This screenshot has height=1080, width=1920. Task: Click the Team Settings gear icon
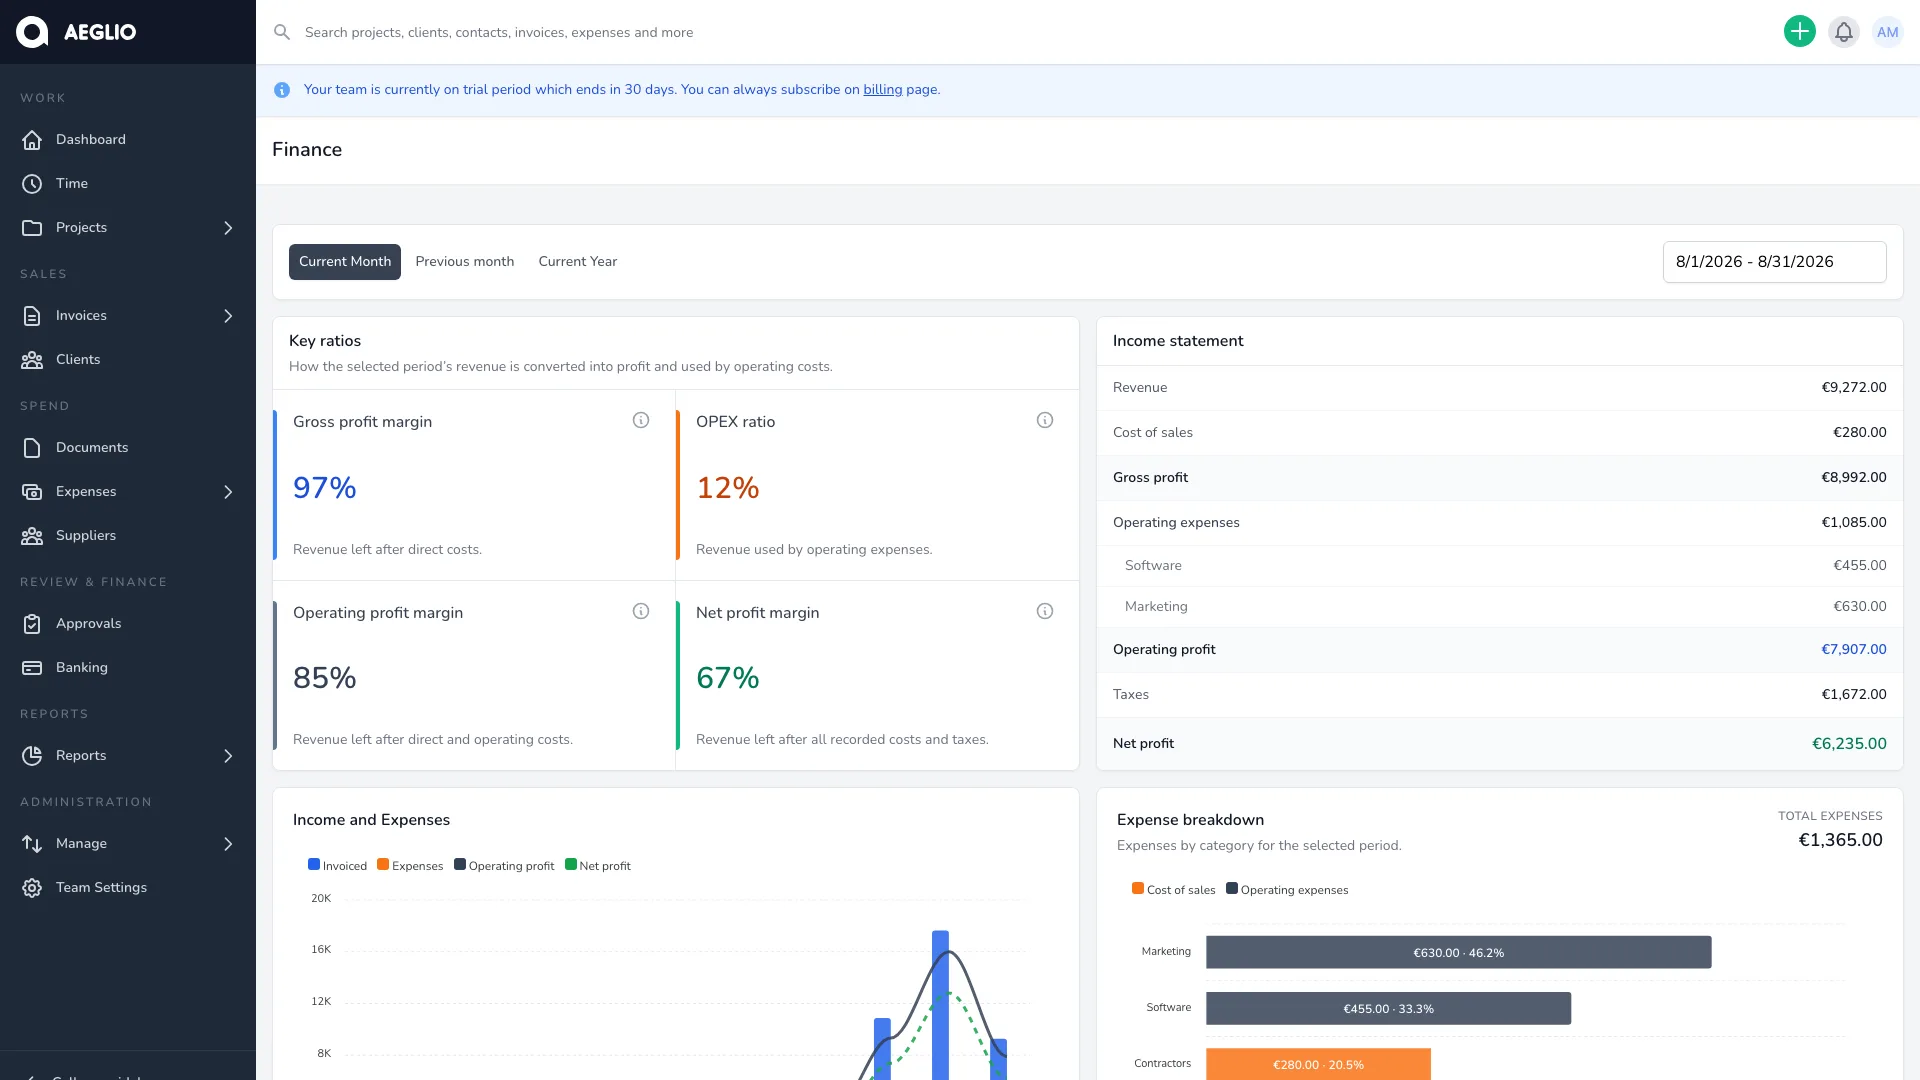pos(32,888)
